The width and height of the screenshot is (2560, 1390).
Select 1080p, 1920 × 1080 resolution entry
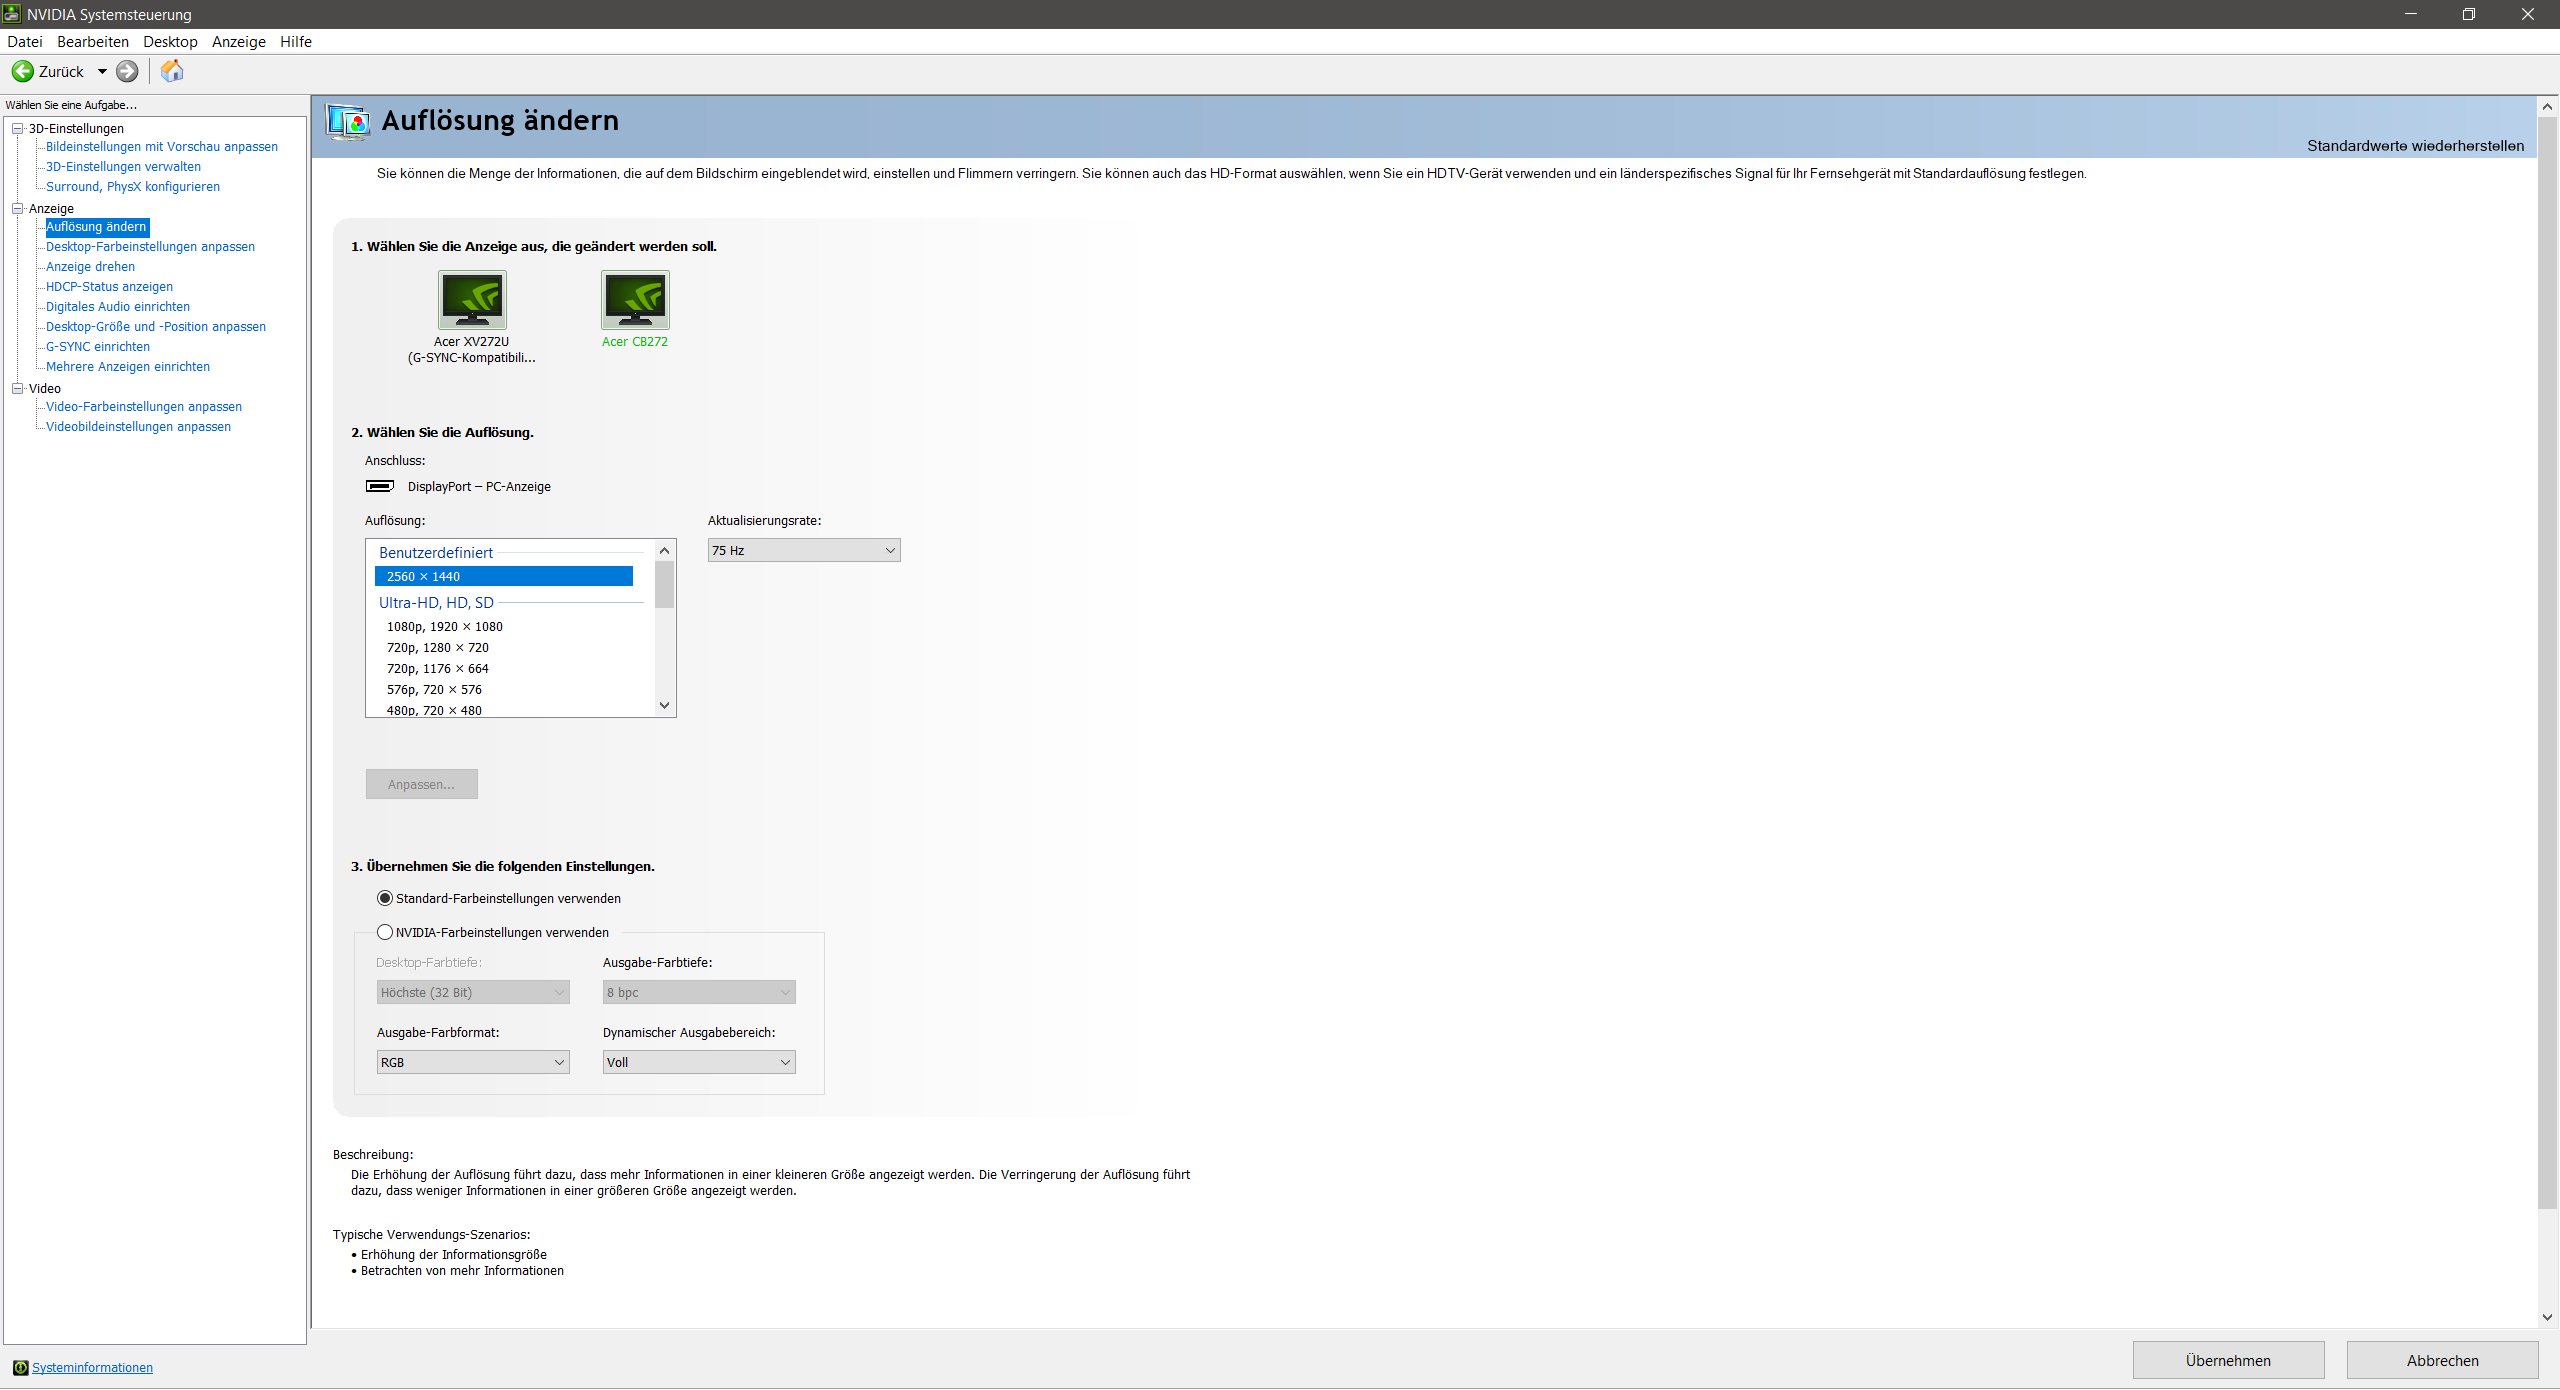click(445, 627)
